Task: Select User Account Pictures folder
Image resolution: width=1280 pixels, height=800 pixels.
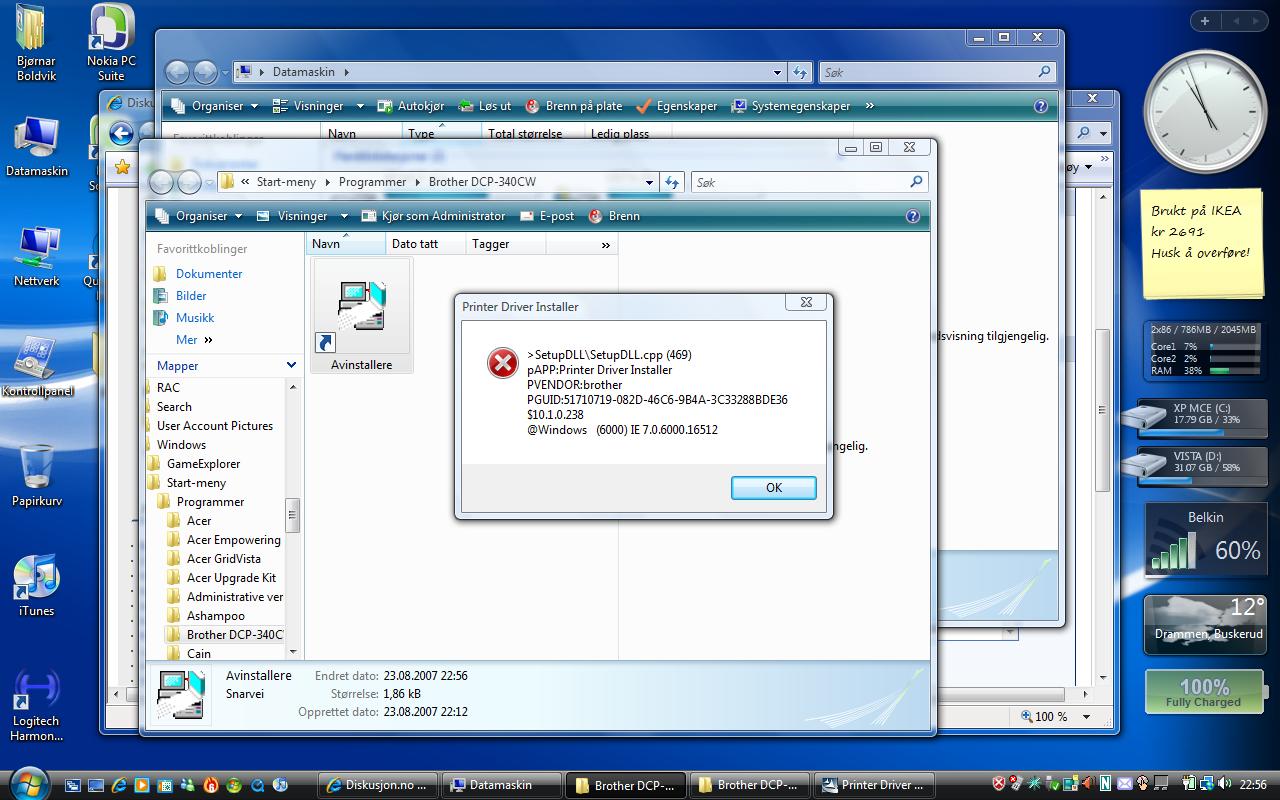Action: pyautogui.click(x=215, y=426)
